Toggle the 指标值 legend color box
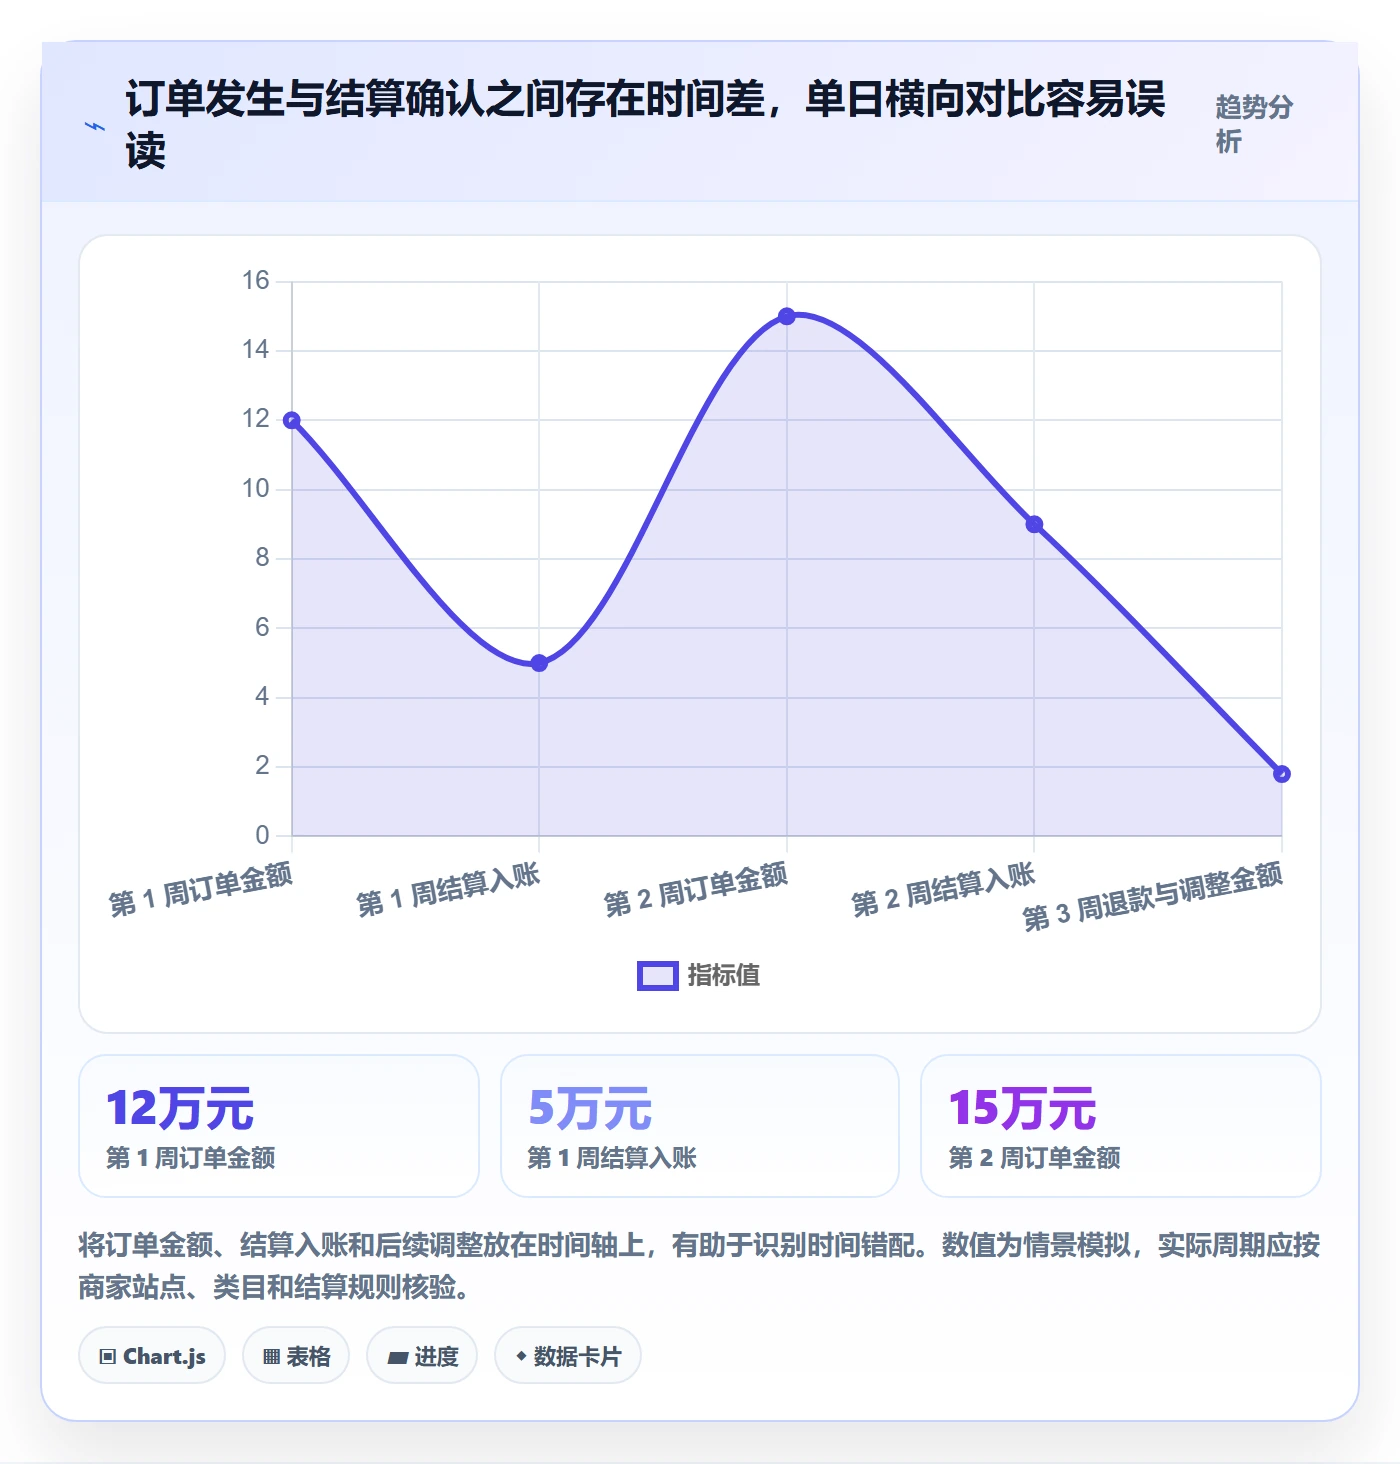The width and height of the screenshot is (1400, 1464). [x=658, y=976]
